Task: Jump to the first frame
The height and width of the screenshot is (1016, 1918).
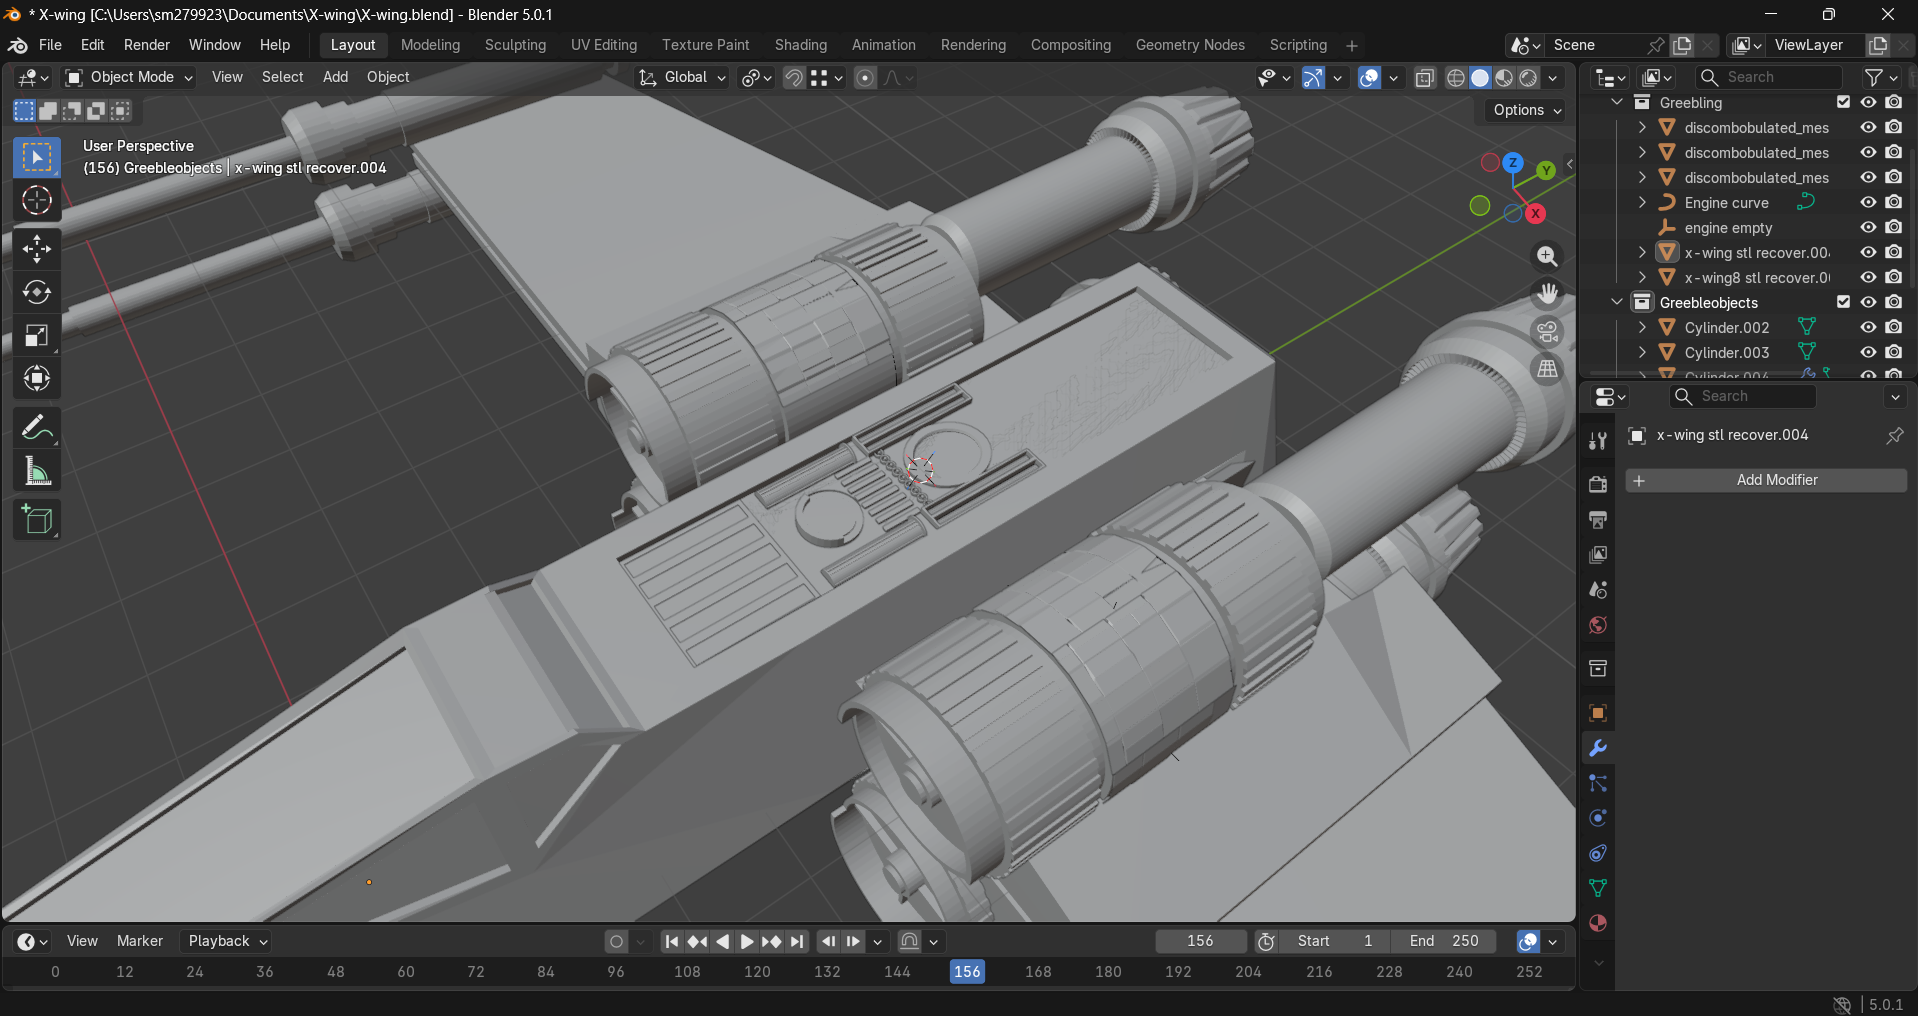Action: (x=672, y=941)
